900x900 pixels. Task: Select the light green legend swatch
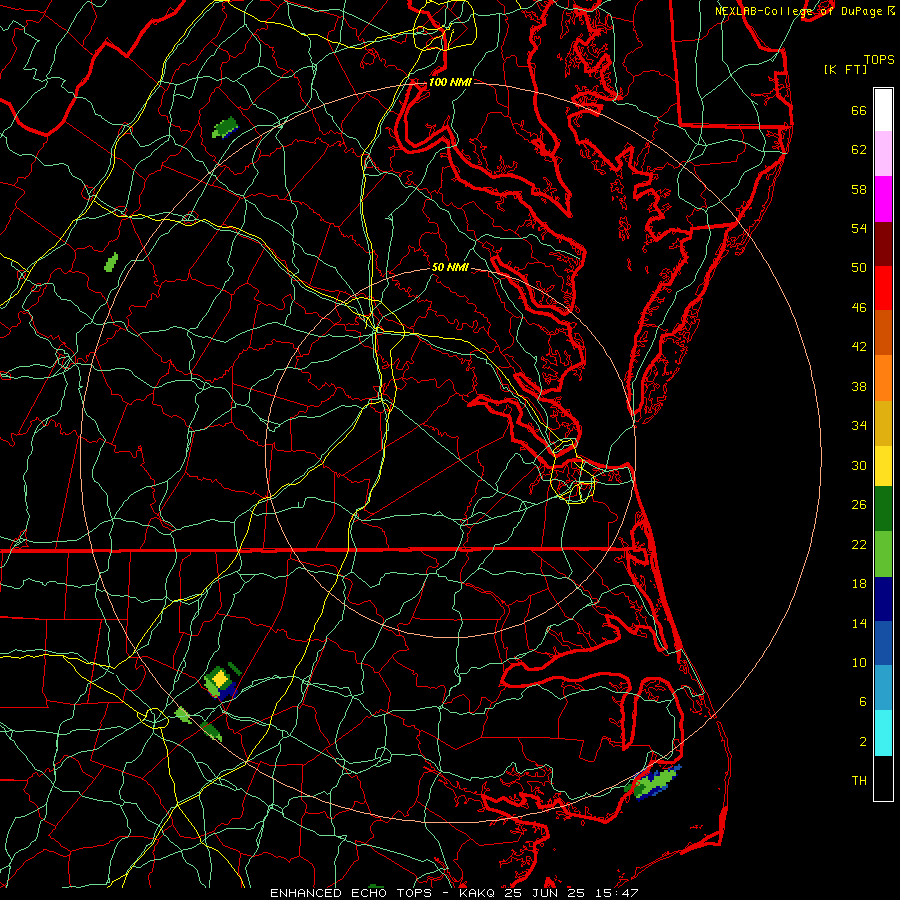coord(883,554)
